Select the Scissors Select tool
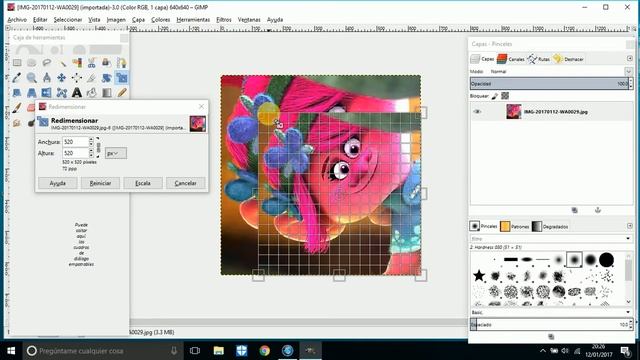Image resolution: width=640 pixels, height=360 pixels. tap(92, 63)
